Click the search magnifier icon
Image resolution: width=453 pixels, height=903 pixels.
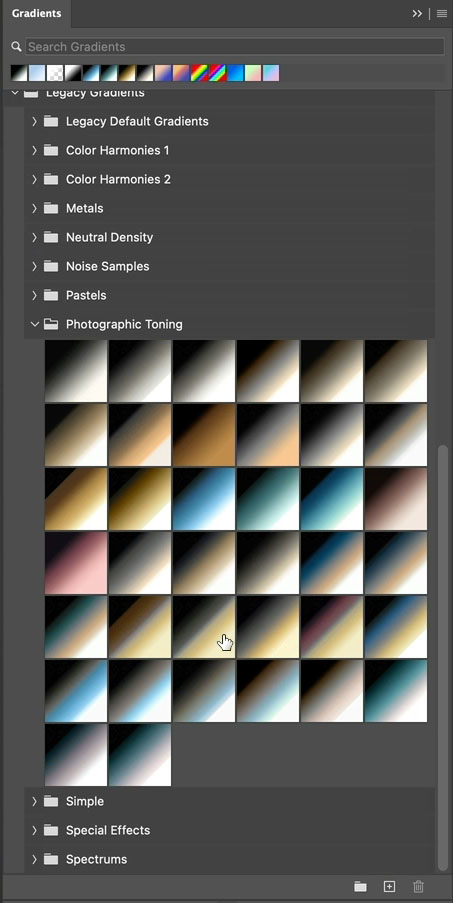click(x=17, y=47)
